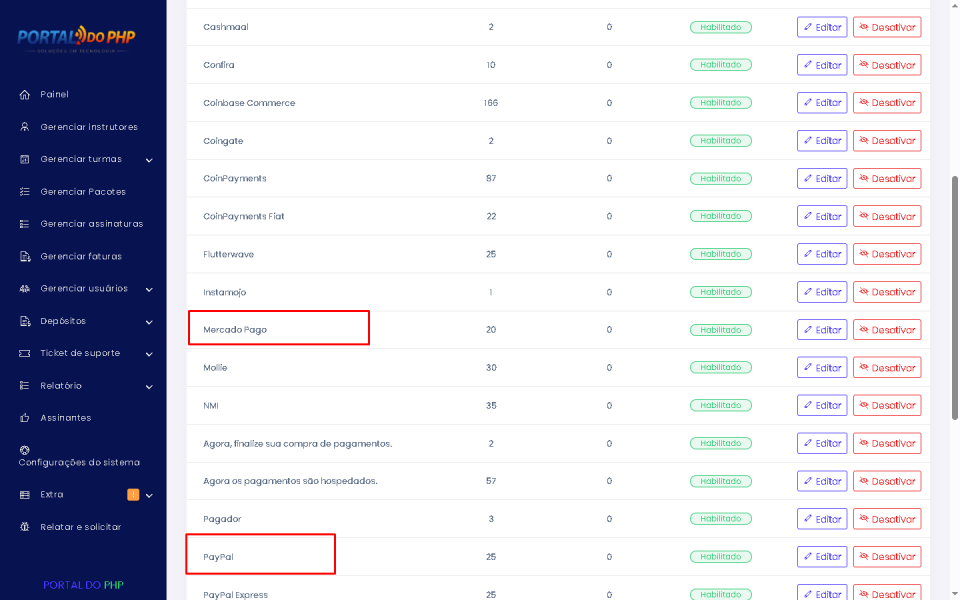Expand the Depósitos chevron
The image size is (960, 600).
(149, 322)
